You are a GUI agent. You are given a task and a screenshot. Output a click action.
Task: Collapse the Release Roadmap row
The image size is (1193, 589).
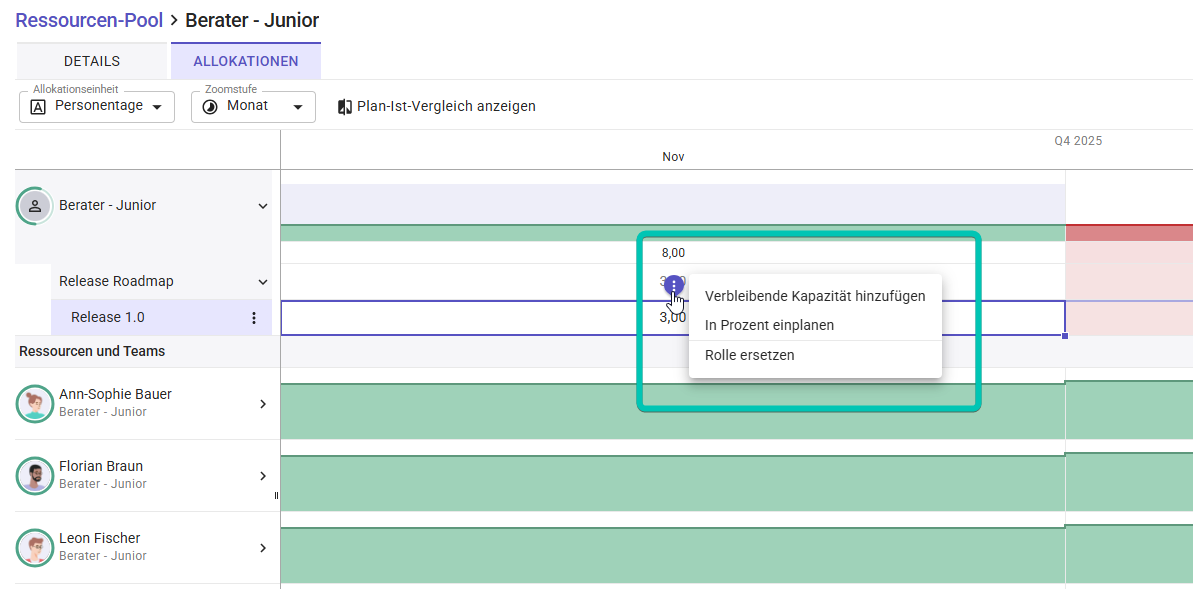[x=263, y=282]
